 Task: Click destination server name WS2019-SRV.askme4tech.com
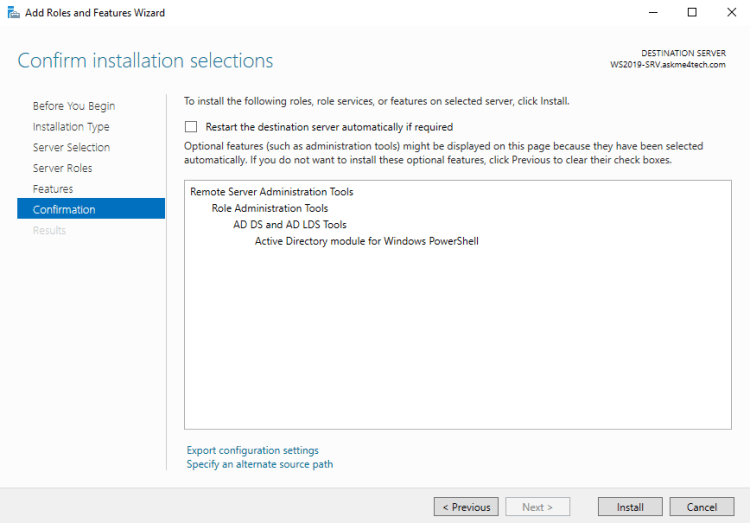coord(668,65)
